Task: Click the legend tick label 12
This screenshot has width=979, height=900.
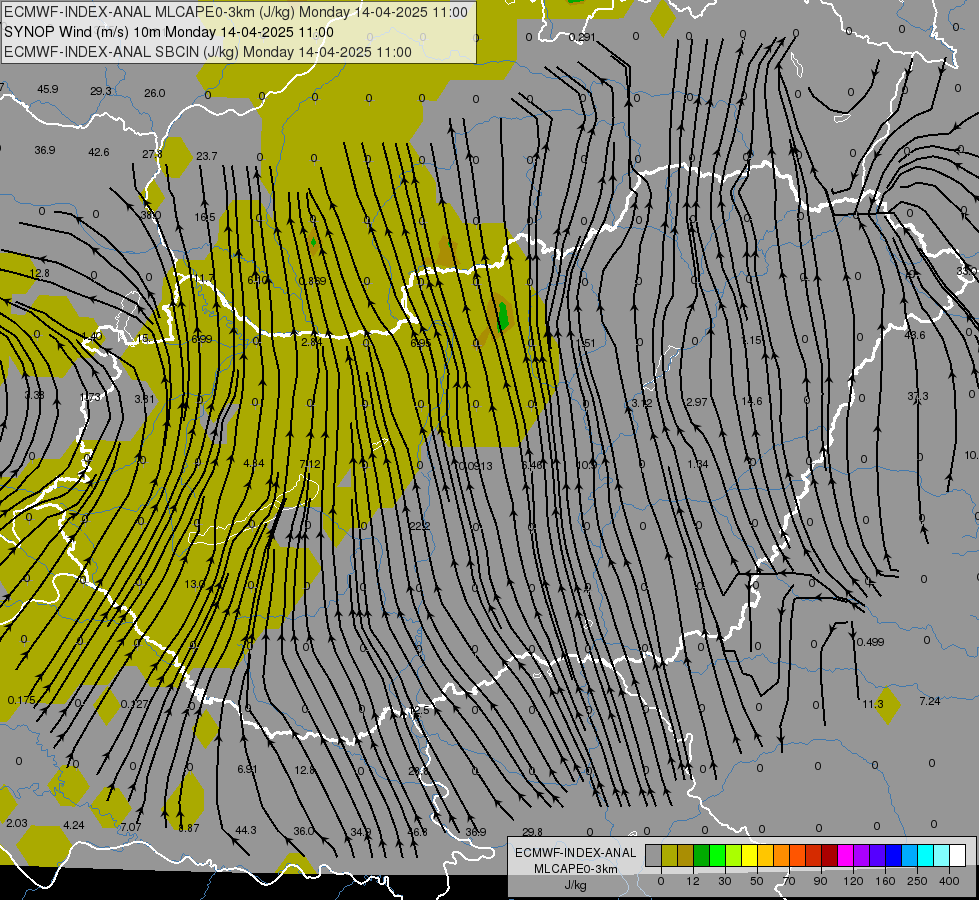Action: pos(692,881)
